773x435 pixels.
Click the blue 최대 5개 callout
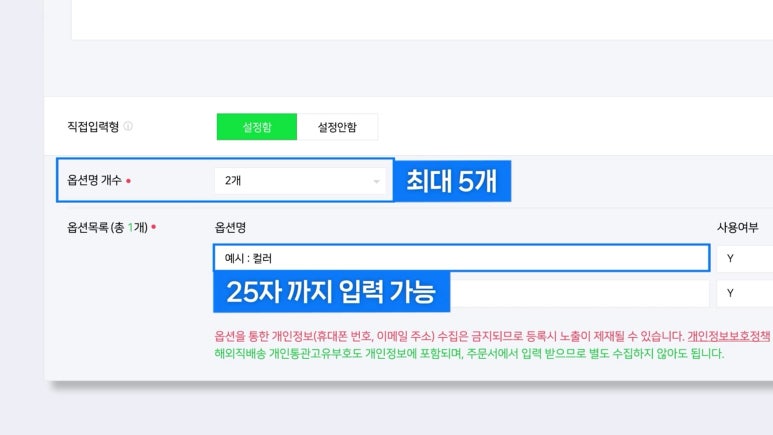click(453, 181)
